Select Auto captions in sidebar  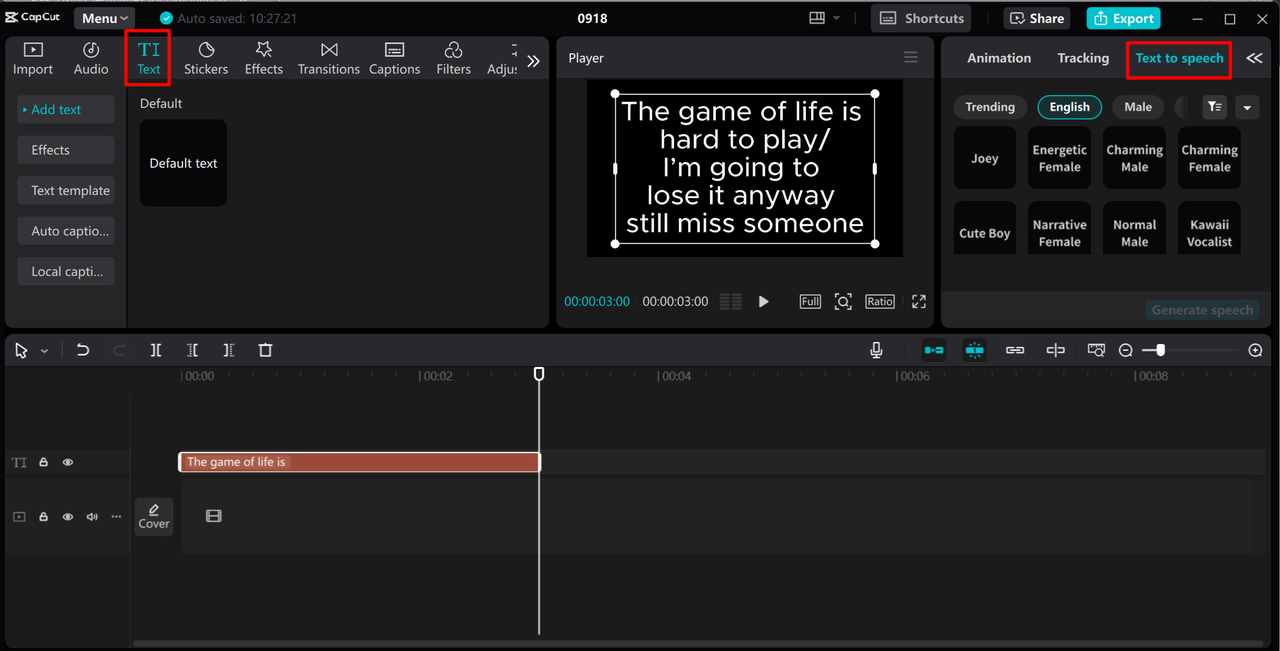[x=66, y=231]
